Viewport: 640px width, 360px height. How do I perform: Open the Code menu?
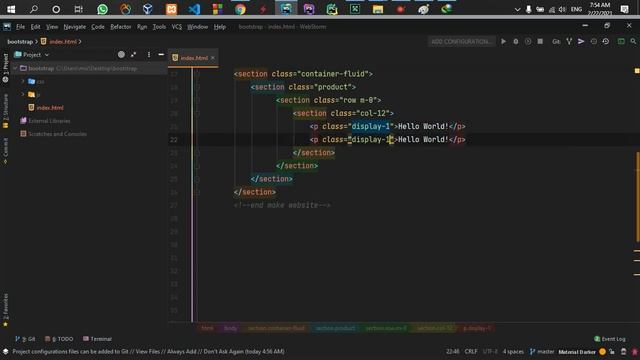point(98,27)
